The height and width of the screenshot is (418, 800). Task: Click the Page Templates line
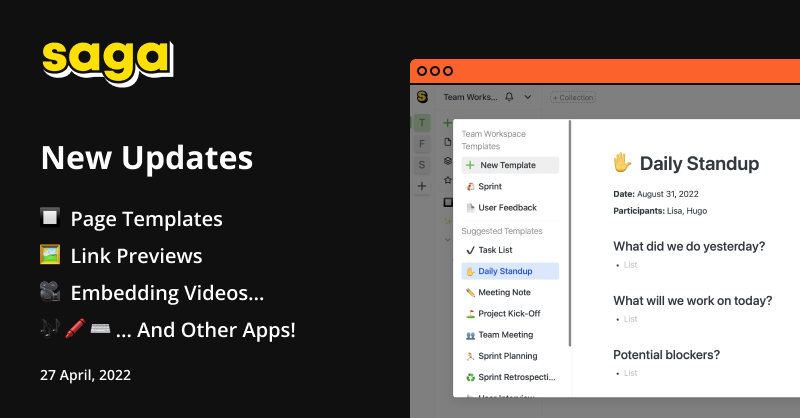[146, 219]
